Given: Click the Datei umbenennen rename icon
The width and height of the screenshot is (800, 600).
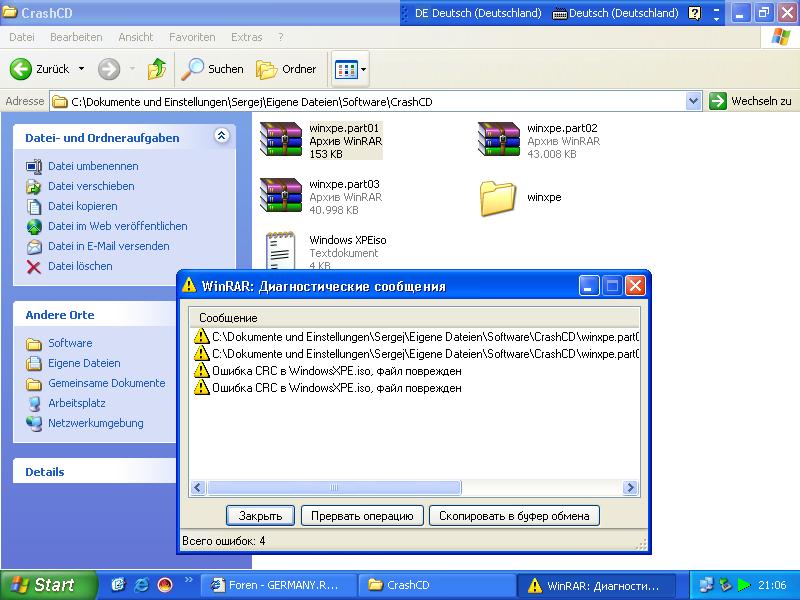Looking at the screenshot, I should (34, 166).
